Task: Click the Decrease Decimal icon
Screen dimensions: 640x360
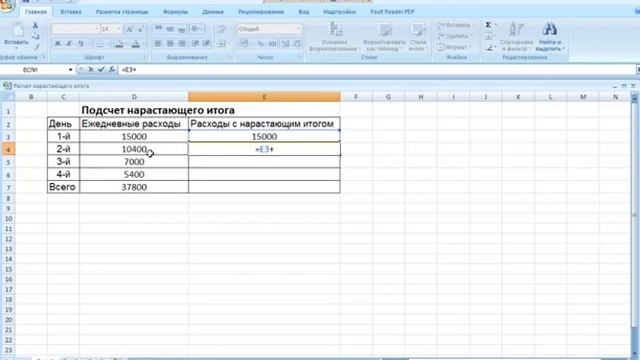Action: 297,43
